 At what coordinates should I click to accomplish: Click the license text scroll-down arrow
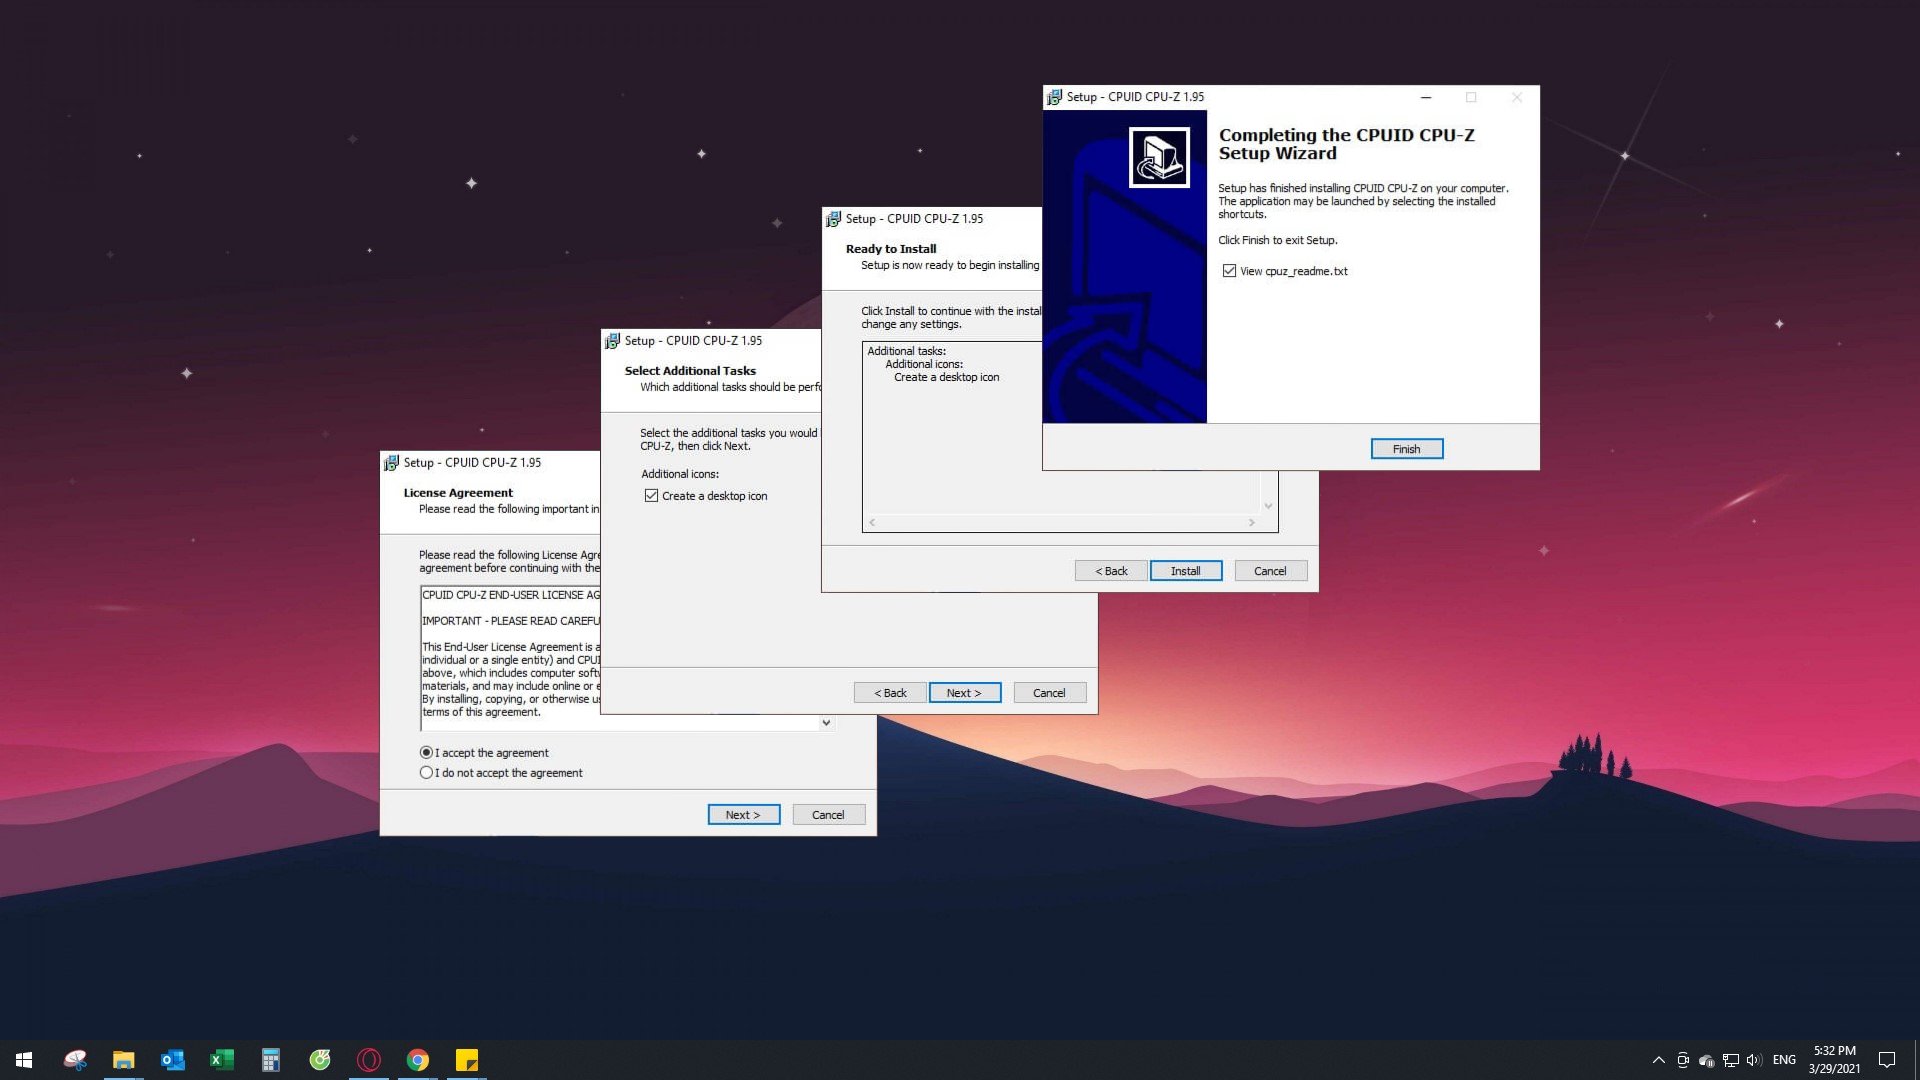[826, 723]
